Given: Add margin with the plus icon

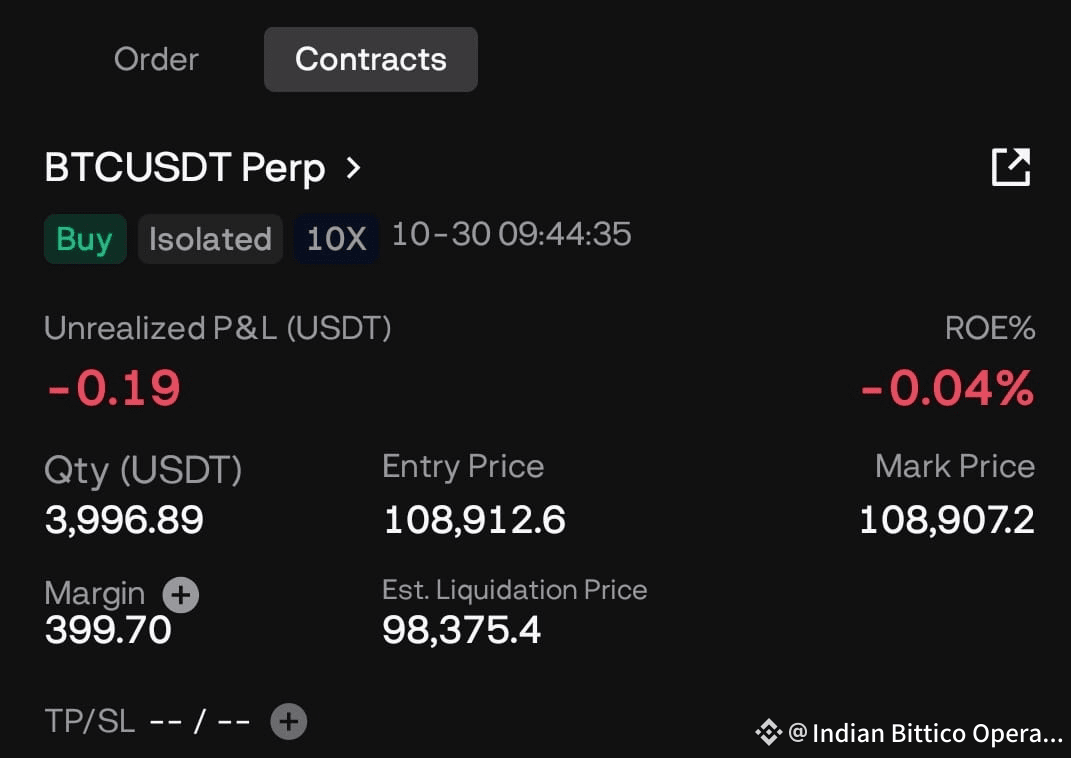Looking at the screenshot, I should (x=180, y=594).
